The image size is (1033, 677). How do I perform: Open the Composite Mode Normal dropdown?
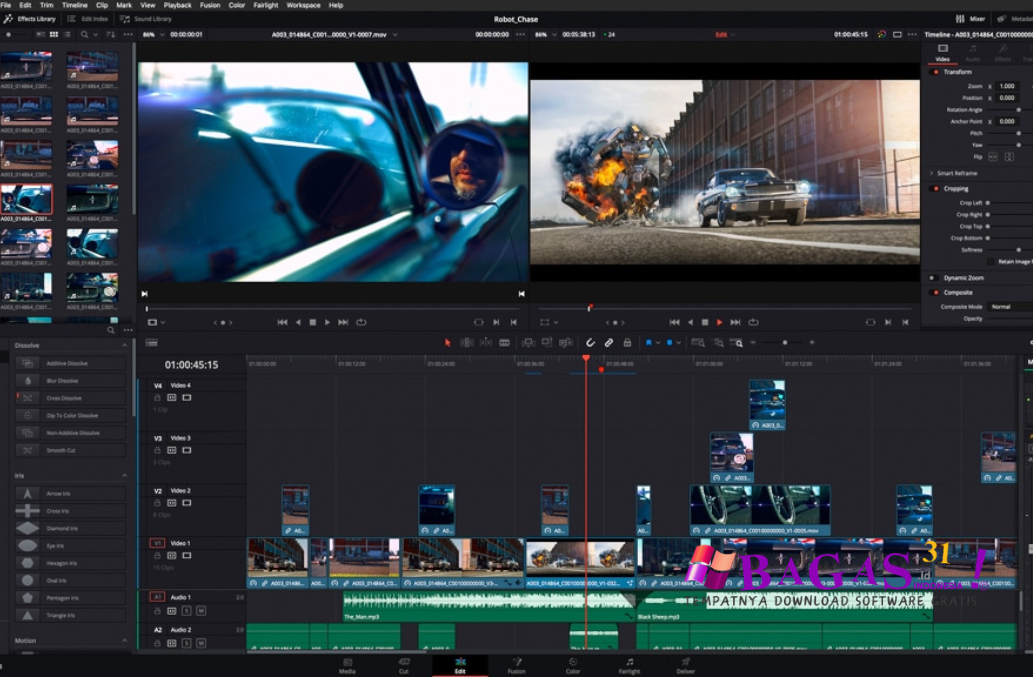click(1010, 307)
